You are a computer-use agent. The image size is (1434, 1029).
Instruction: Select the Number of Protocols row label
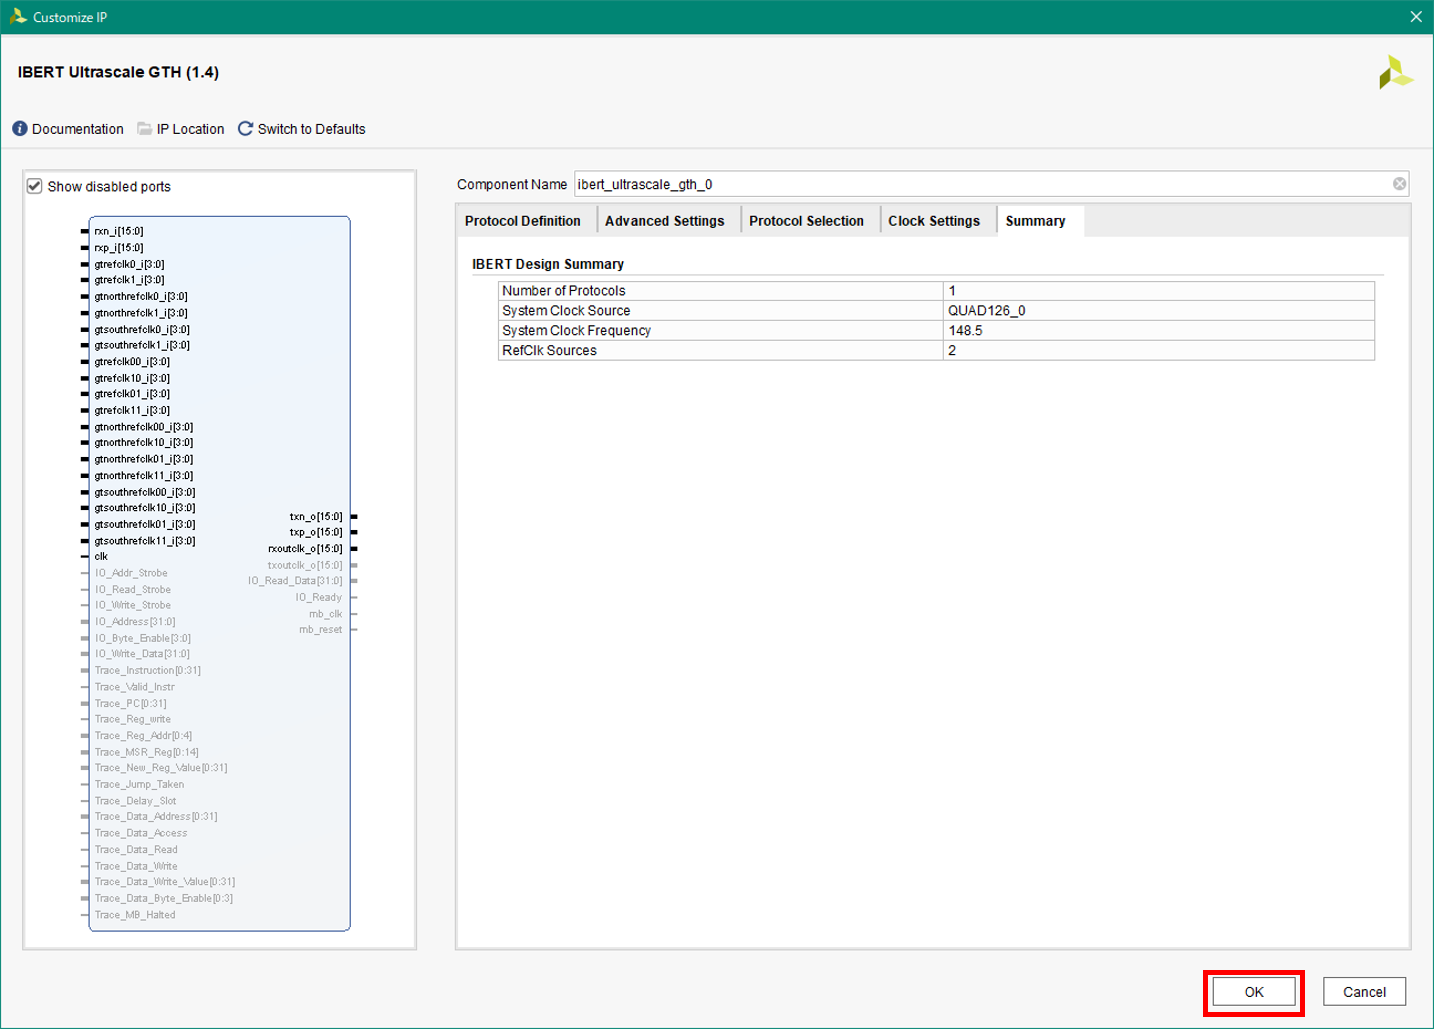(720, 291)
